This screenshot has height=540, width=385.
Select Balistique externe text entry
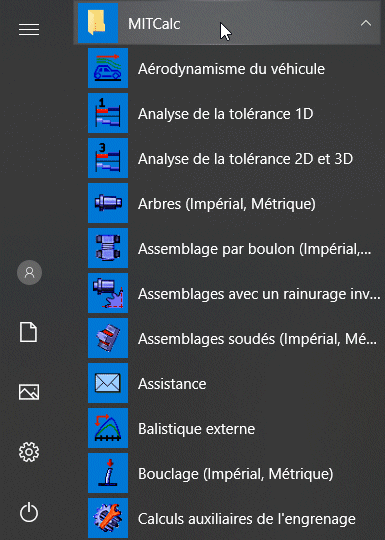tap(196, 429)
